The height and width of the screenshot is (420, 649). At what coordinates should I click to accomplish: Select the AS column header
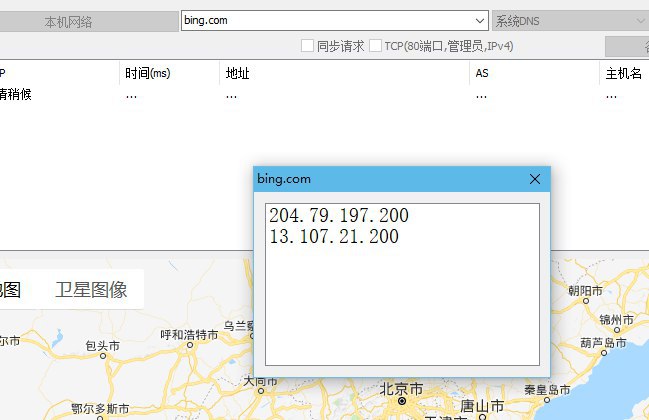pyautogui.click(x=482, y=74)
